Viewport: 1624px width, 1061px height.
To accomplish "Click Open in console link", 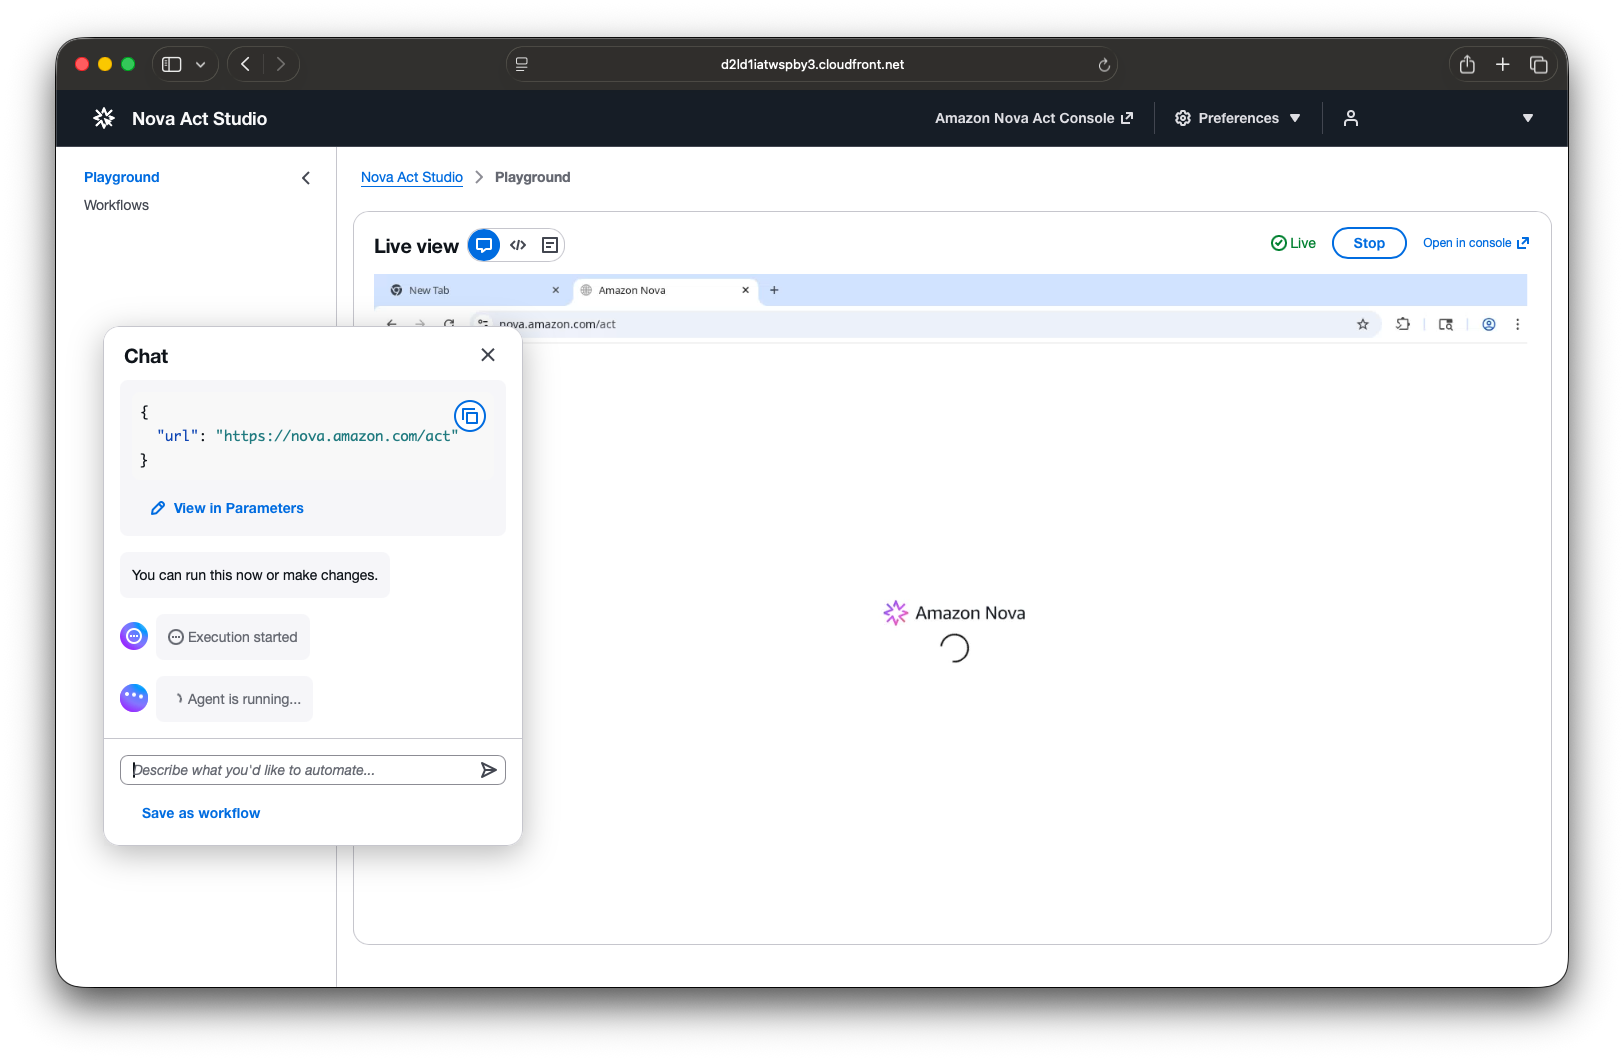I will point(1476,243).
